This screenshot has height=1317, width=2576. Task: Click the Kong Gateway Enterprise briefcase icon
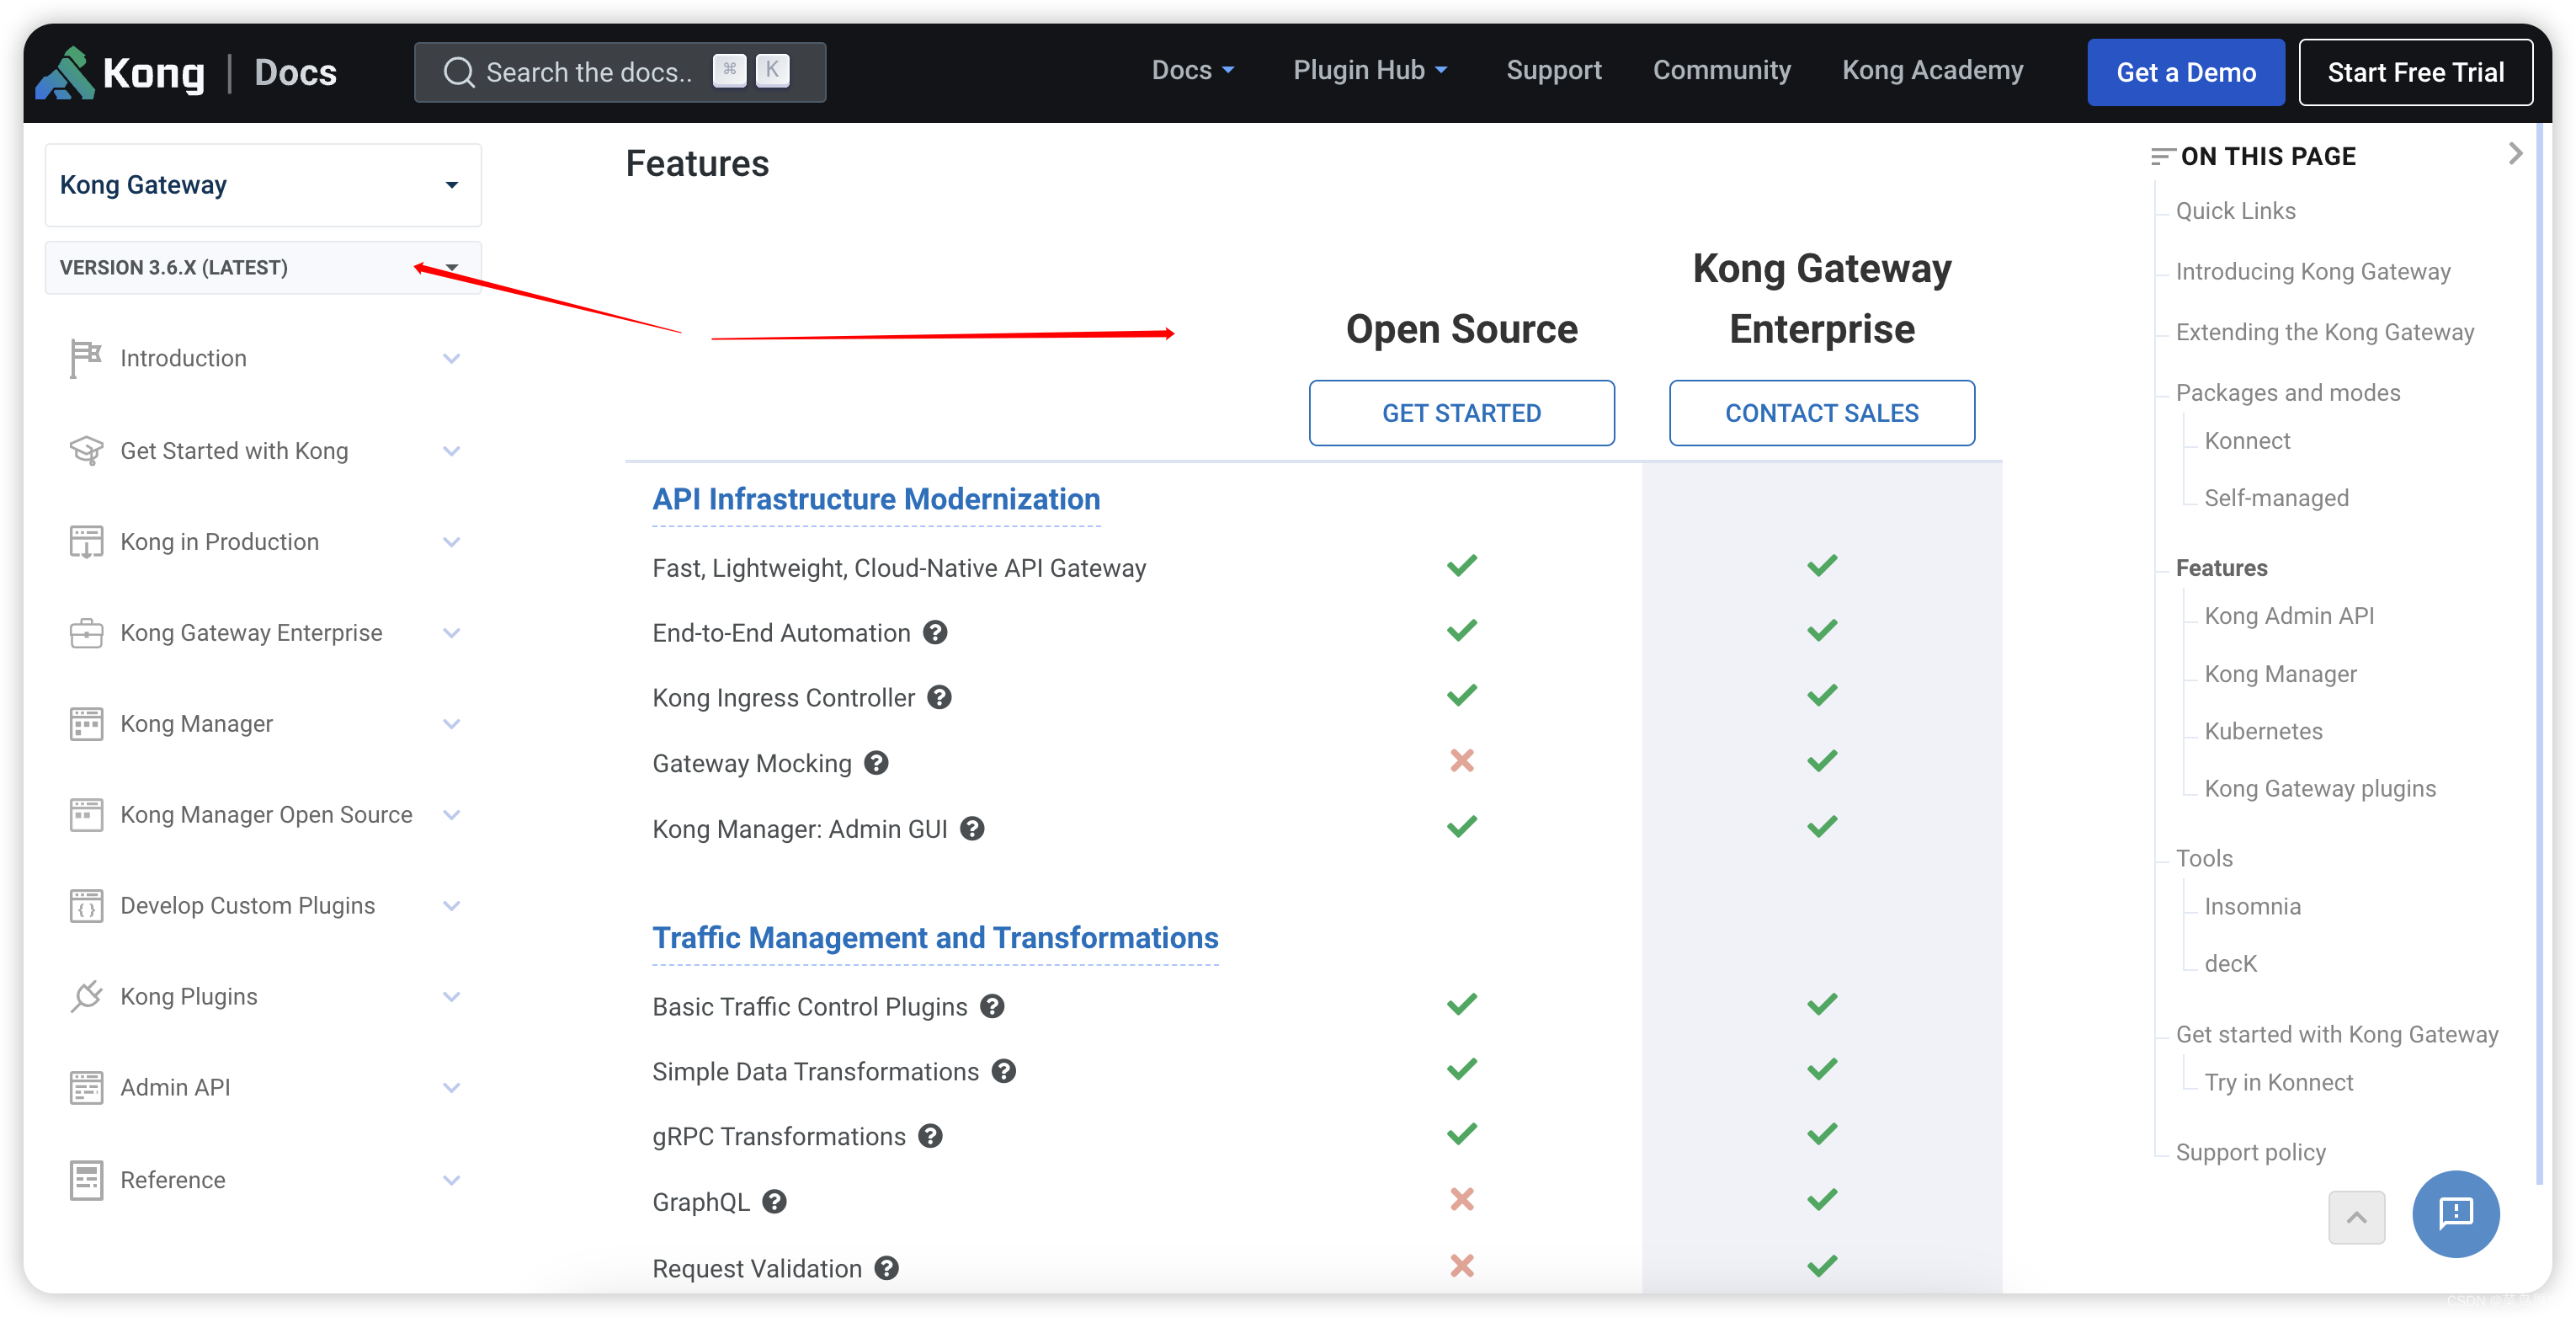click(x=86, y=632)
